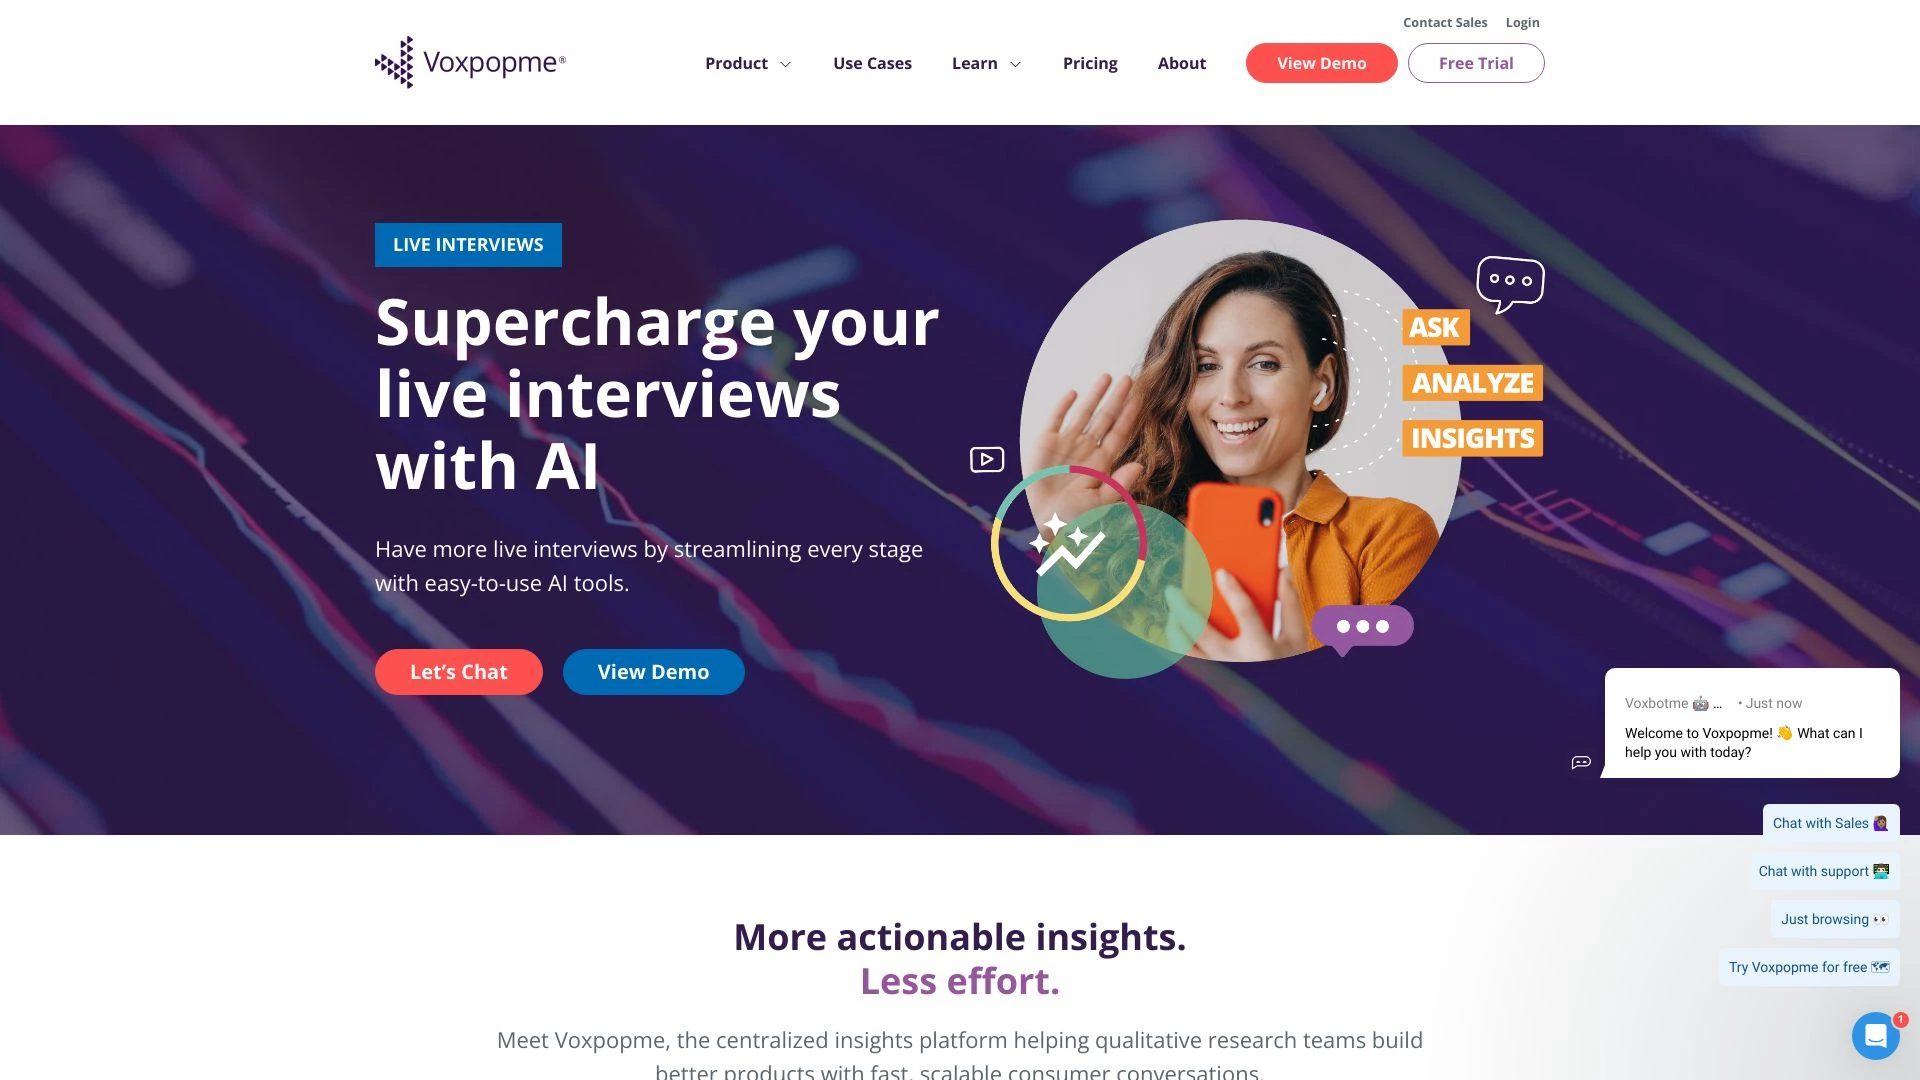Click the video play button icon
The height and width of the screenshot is (1080, 1920).
[x=986, y=458]
